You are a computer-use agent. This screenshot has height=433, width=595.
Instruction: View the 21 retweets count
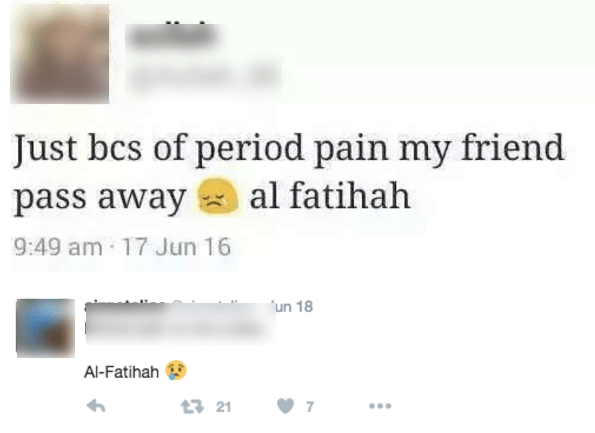(x=223, y=407)
